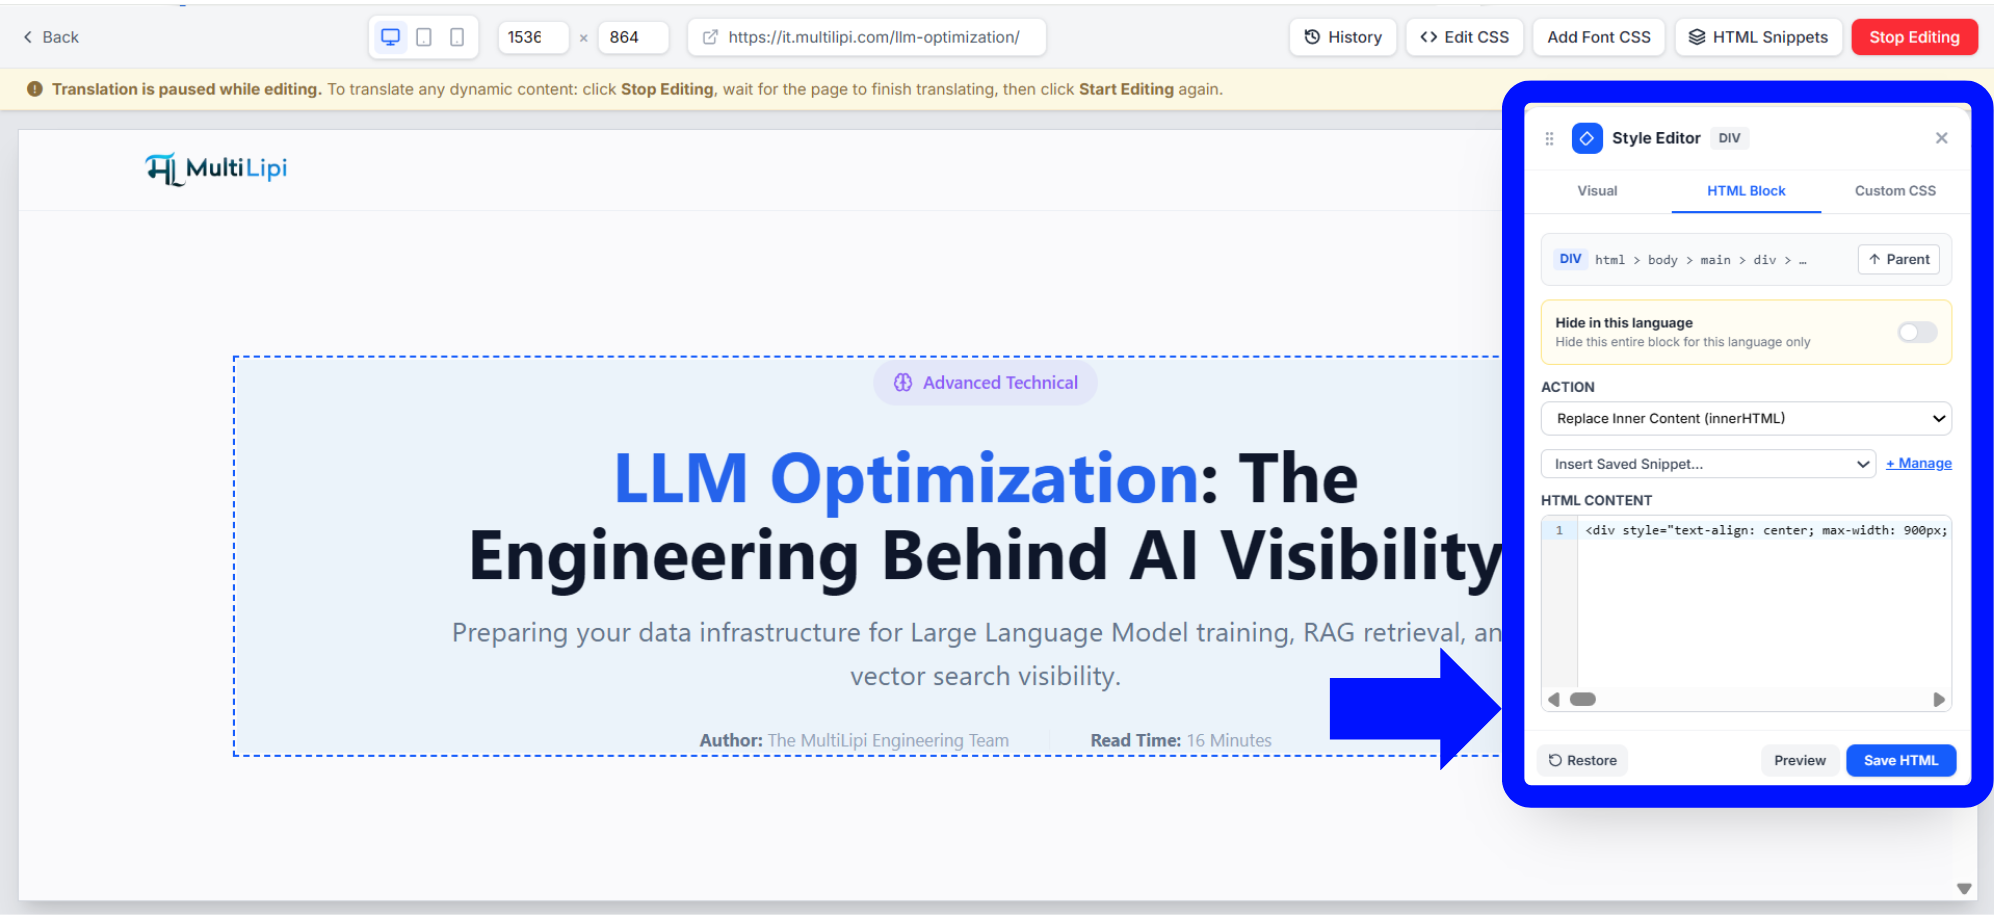This screenshot has width=1994, height=915.
Task: Select mobile viewport icon
Action: (457, 37)
